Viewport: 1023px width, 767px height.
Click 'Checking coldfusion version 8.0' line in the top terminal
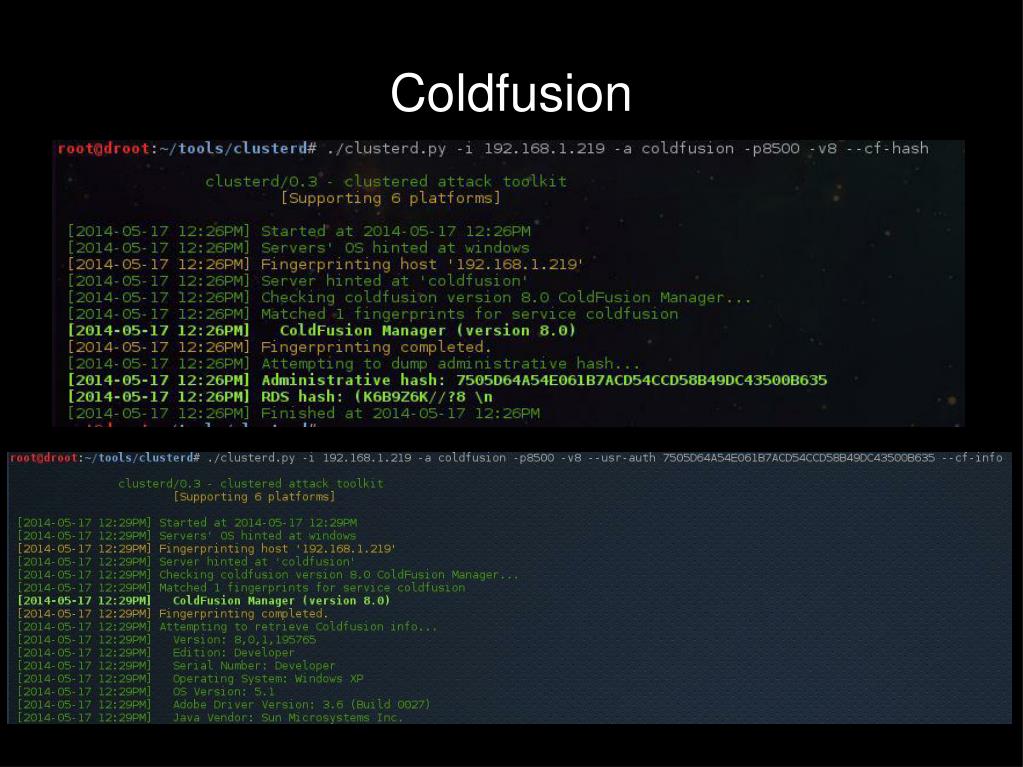pos(506,297)
